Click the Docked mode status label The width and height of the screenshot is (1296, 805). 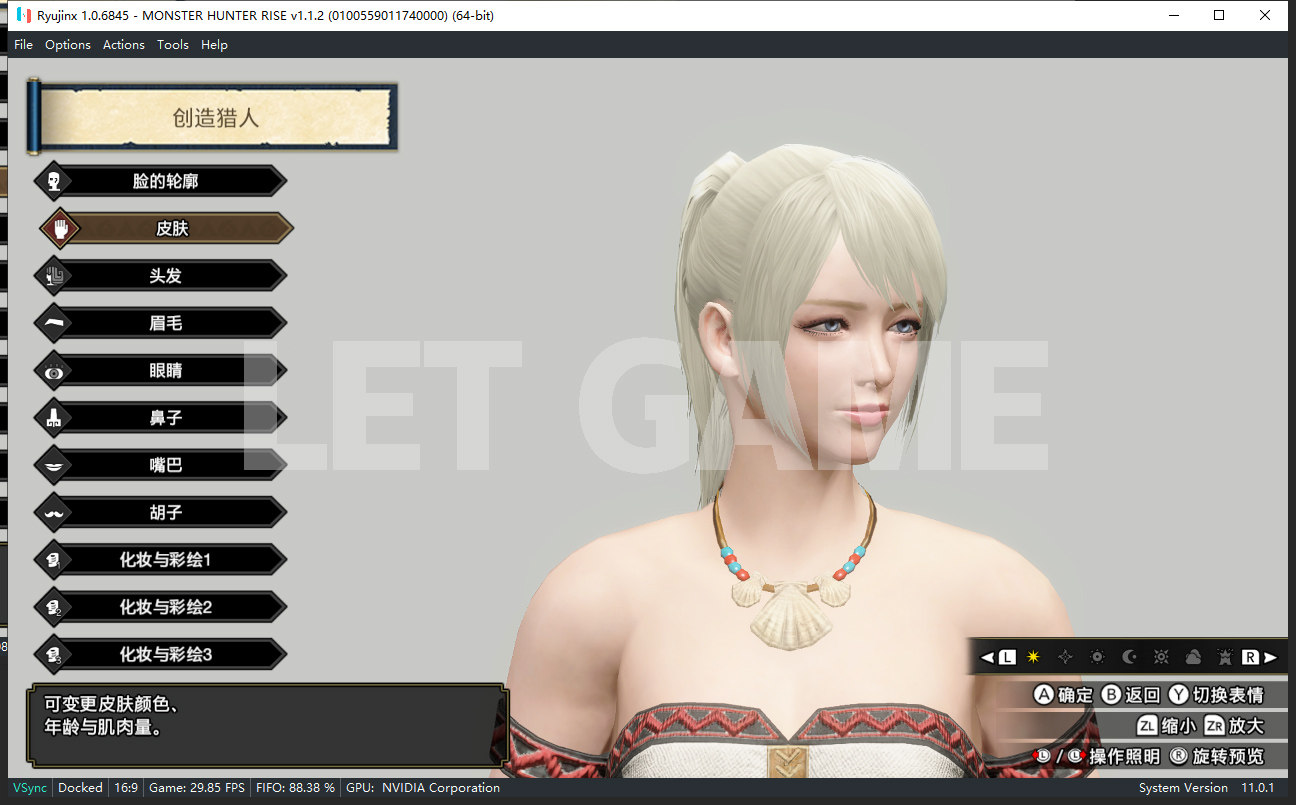(x=80, y=787)
